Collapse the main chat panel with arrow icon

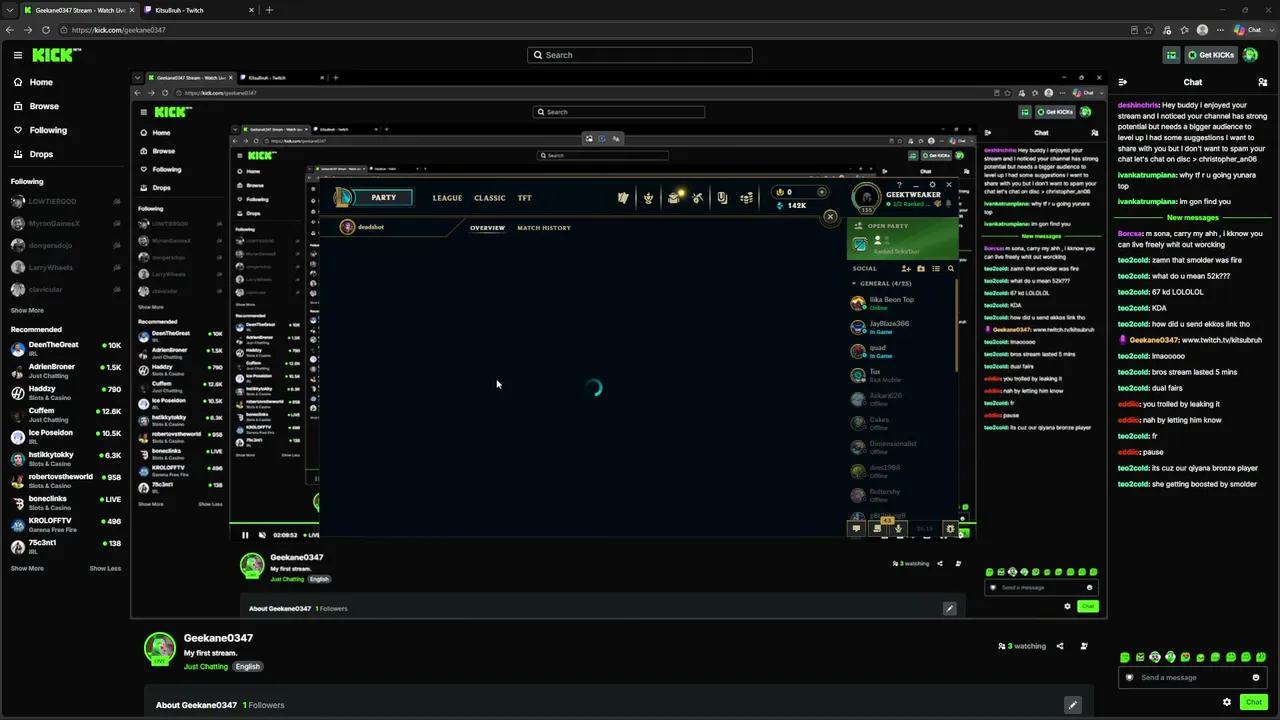point(1123,82)
